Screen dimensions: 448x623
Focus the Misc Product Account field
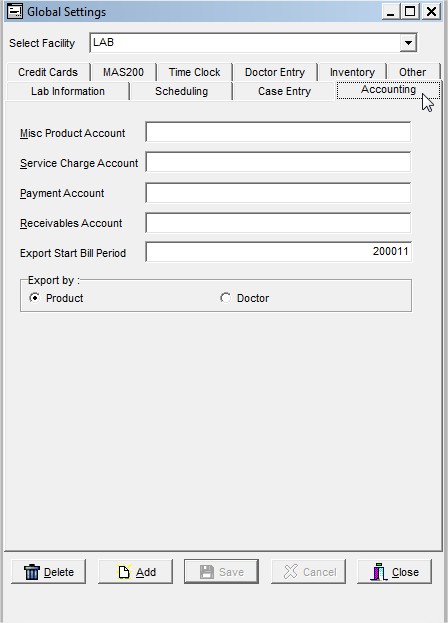coord(278,132)
